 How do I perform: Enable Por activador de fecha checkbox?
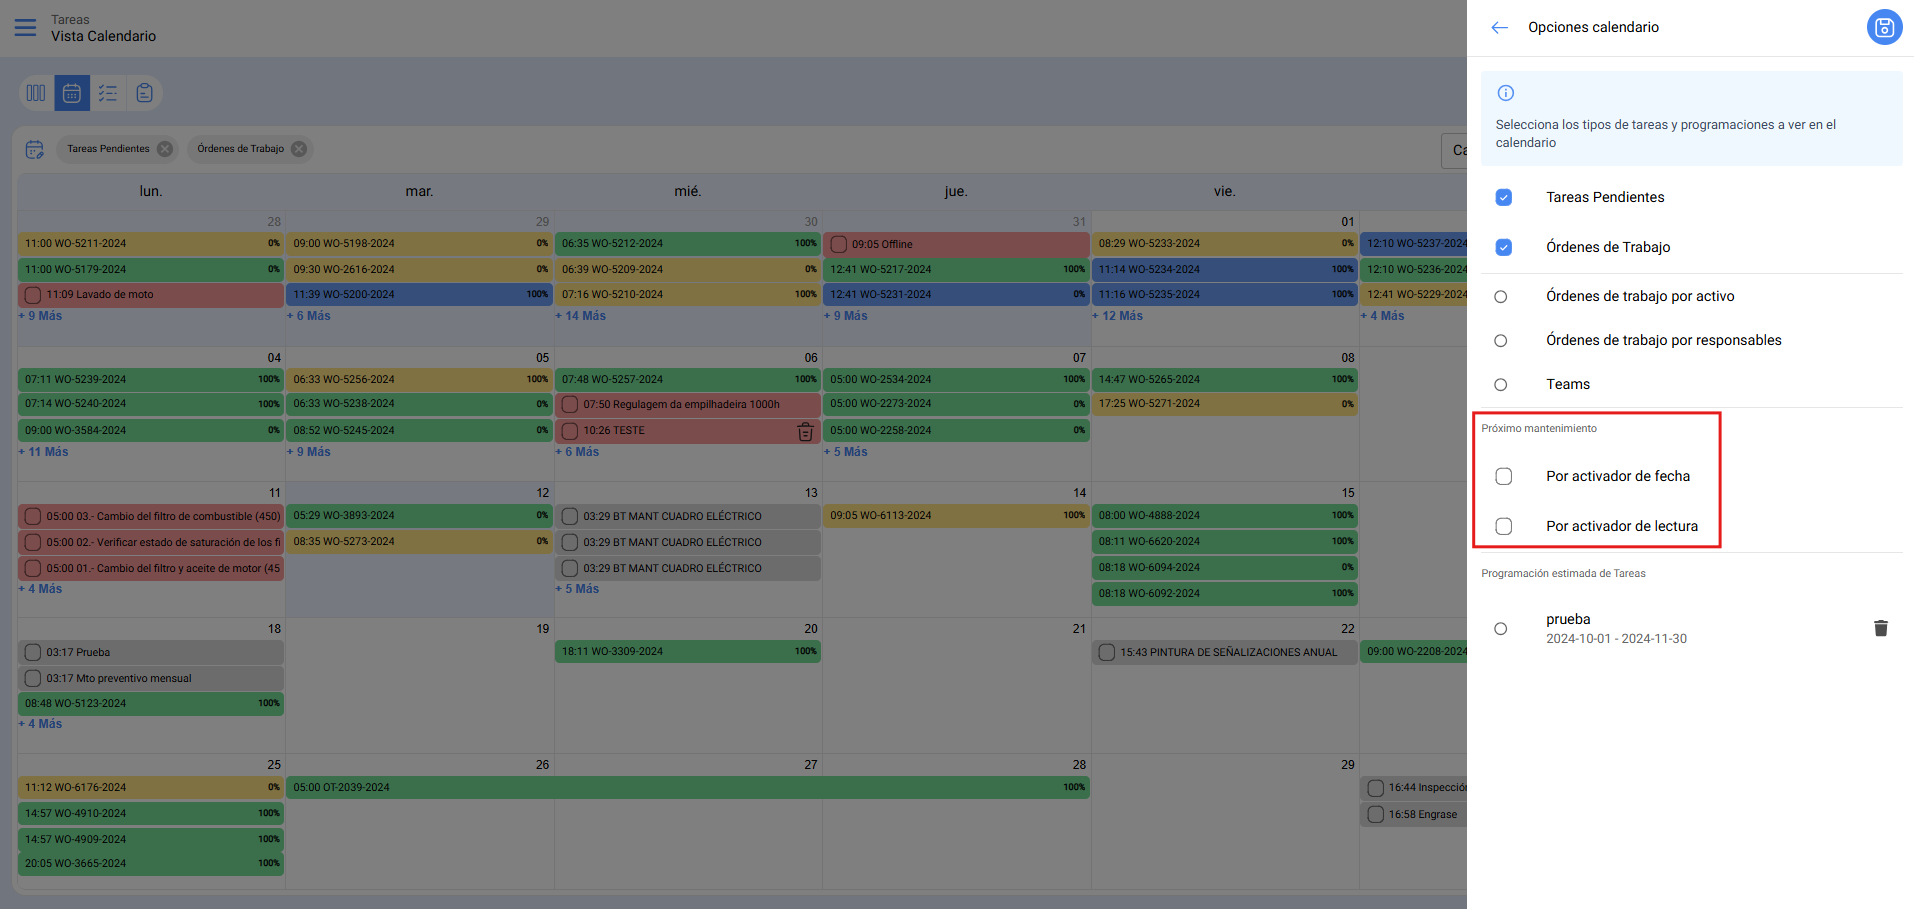[x=1503, y=476]
